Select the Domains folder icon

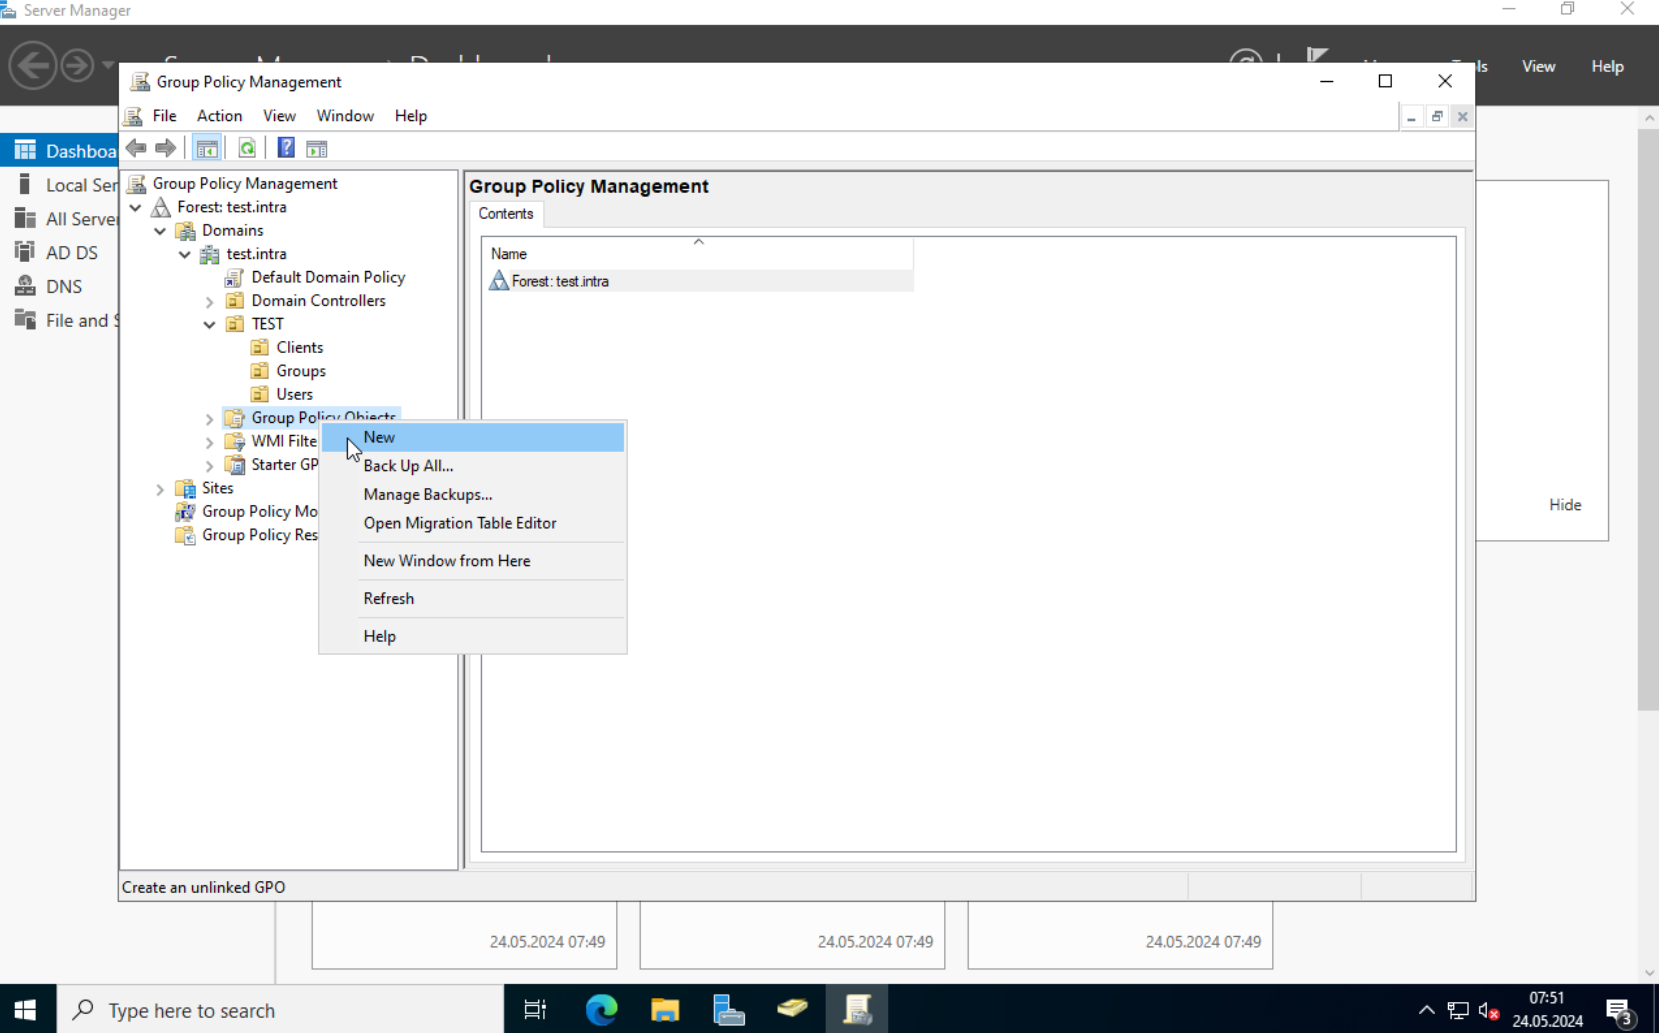186,230
